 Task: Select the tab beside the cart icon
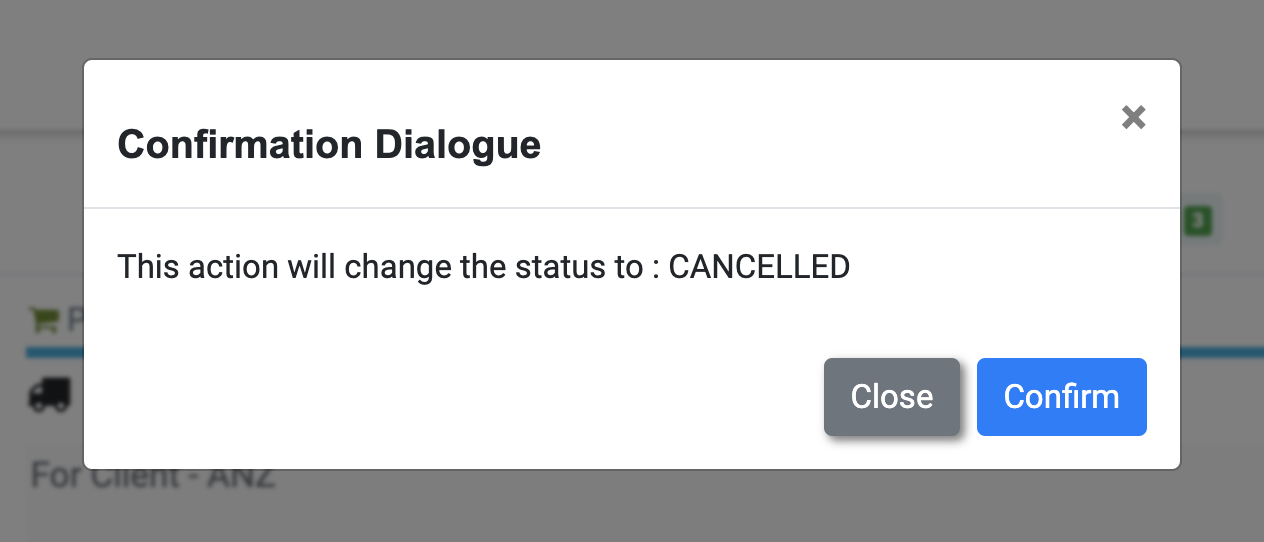[75, 321]
